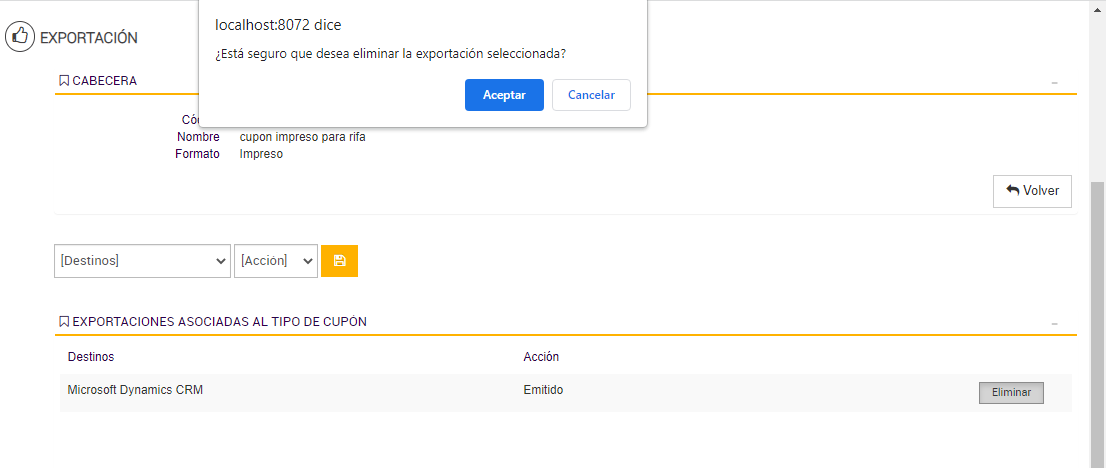The height and width of the screenshot is (468, 1106).
Task: Click the bookmark icon next to CABECERA
Action: pyautogui.click(x=64, y=81)
